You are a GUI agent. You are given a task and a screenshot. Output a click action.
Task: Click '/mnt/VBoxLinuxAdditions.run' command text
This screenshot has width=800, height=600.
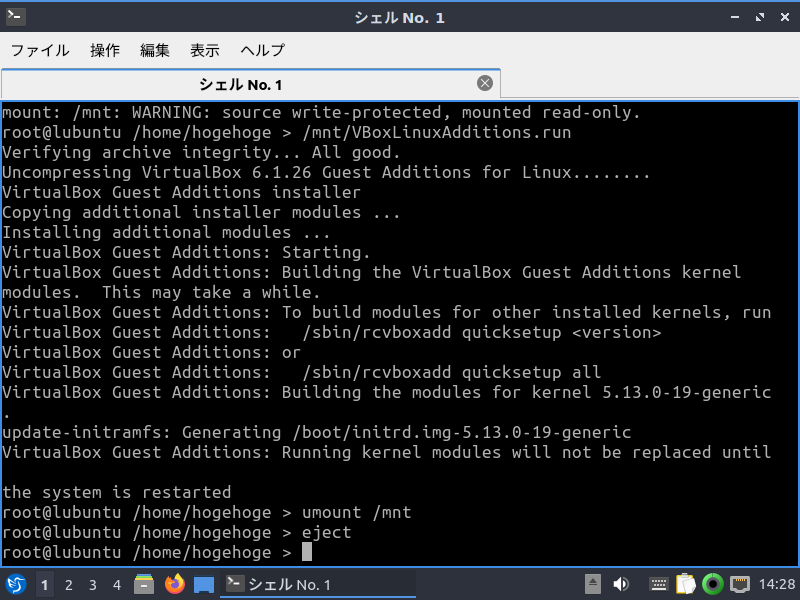(x=437, y=132)
